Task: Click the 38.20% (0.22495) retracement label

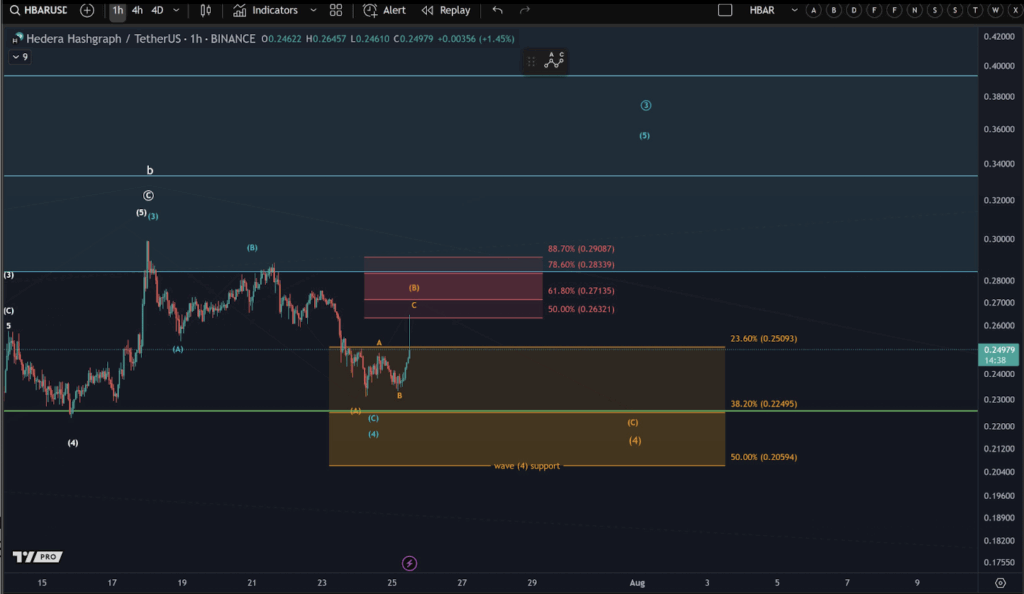Action: coord(763,404)
